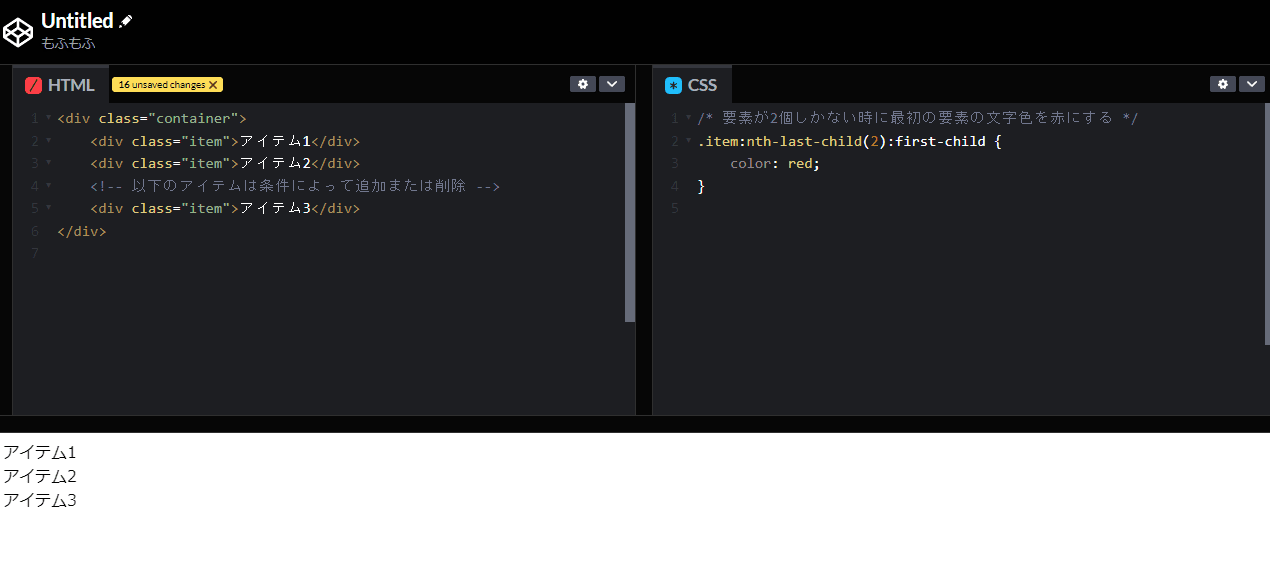The width and height of the screenshot is (1270, 561).
Task: Click the Untitled pen title
Action: 77,21
